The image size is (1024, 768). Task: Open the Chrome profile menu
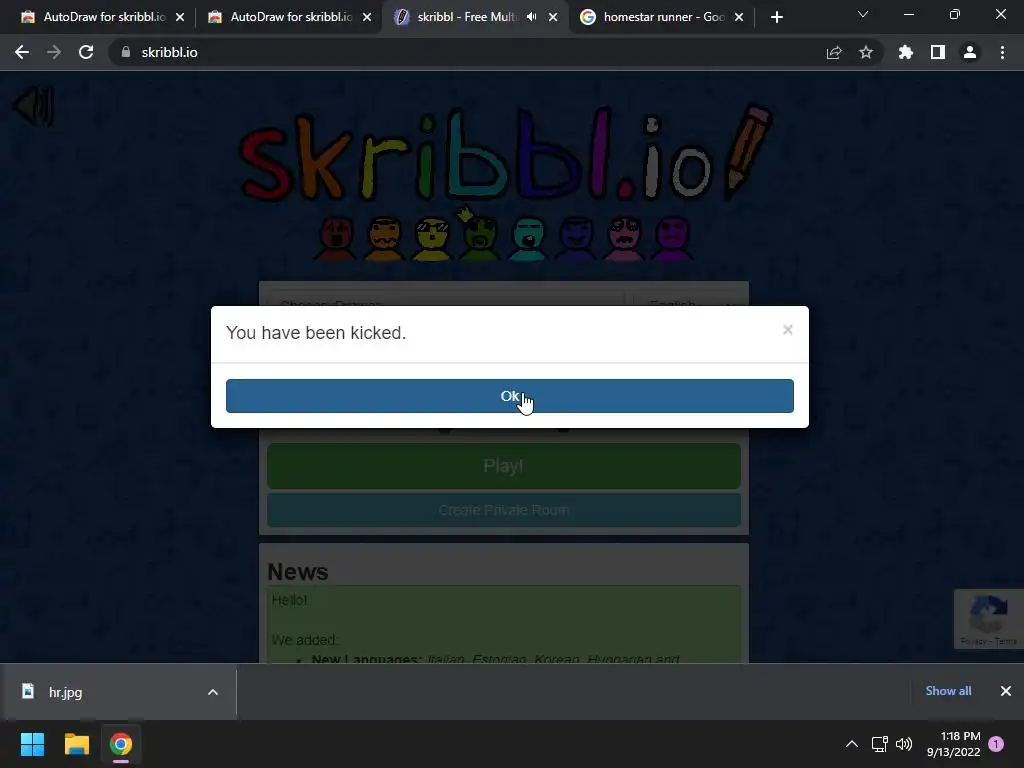click(970, 52)
